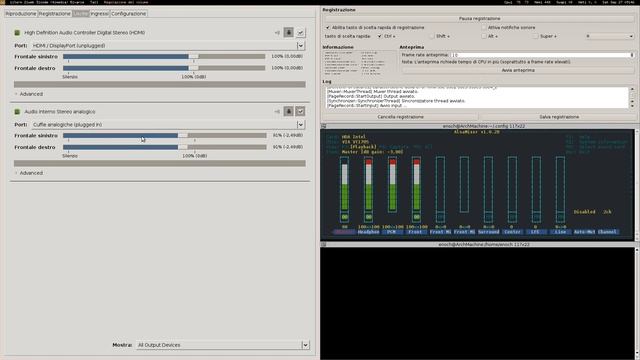The image size is (640, 360).
Task: Click the Avvia anteprima button
Action: point(518,70)
